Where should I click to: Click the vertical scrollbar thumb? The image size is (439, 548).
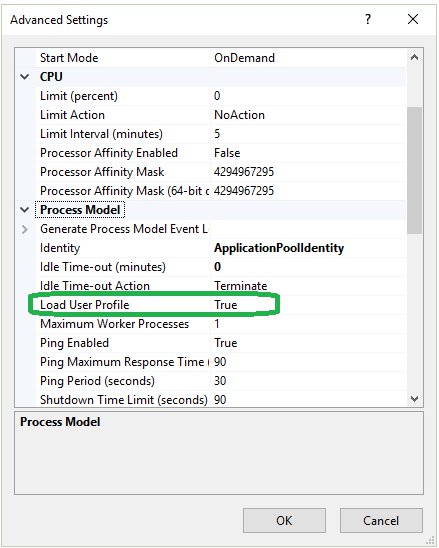tap(415, 170)
